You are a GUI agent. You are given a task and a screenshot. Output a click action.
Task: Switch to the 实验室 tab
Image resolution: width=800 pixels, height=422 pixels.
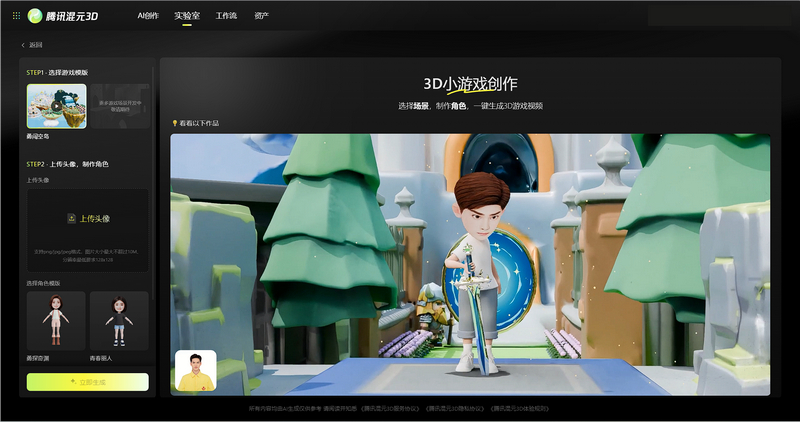(x=187, y=16)
